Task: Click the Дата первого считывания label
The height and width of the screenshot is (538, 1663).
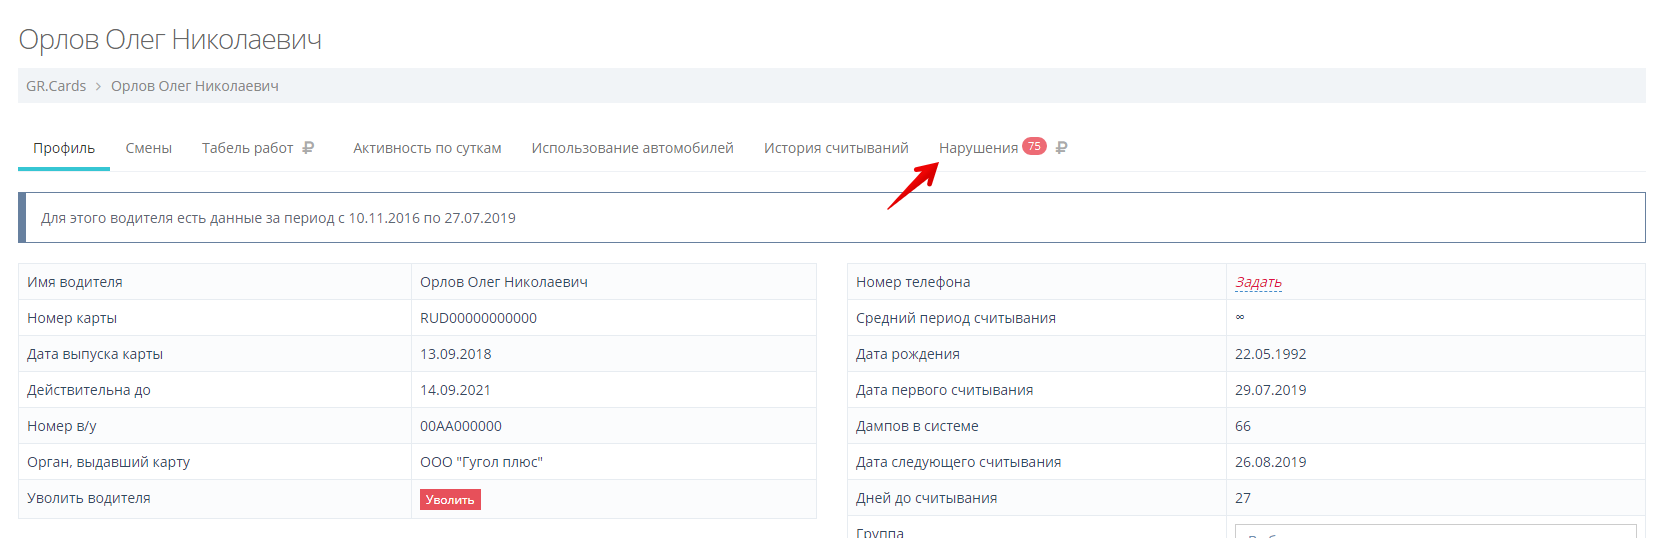Action: [x=945, y=390]
